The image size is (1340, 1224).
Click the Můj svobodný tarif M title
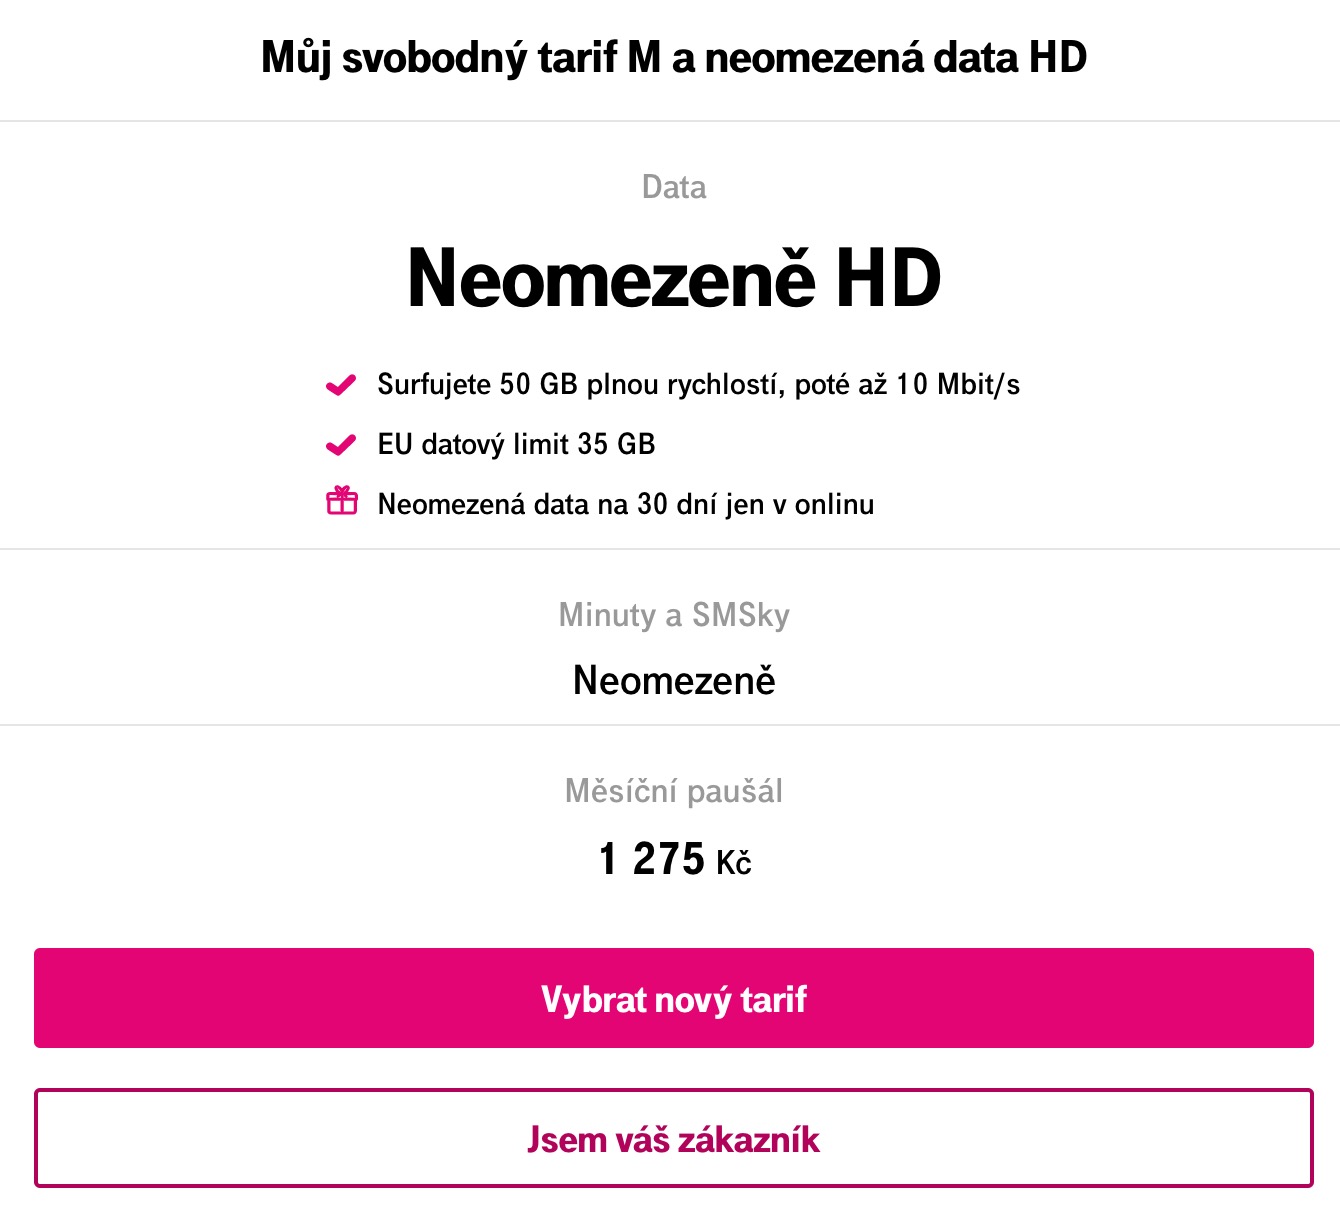[x=673, y=58]
